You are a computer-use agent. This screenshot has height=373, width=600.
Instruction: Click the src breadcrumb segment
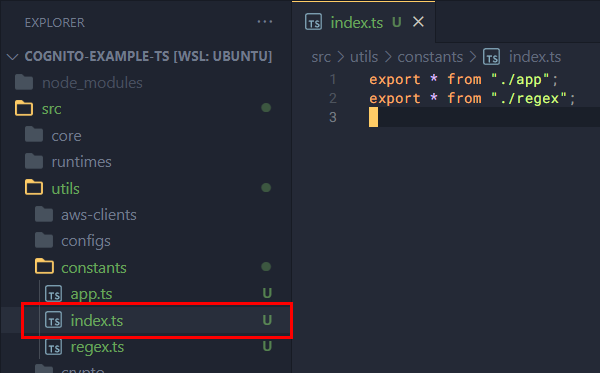coord(321,57)
